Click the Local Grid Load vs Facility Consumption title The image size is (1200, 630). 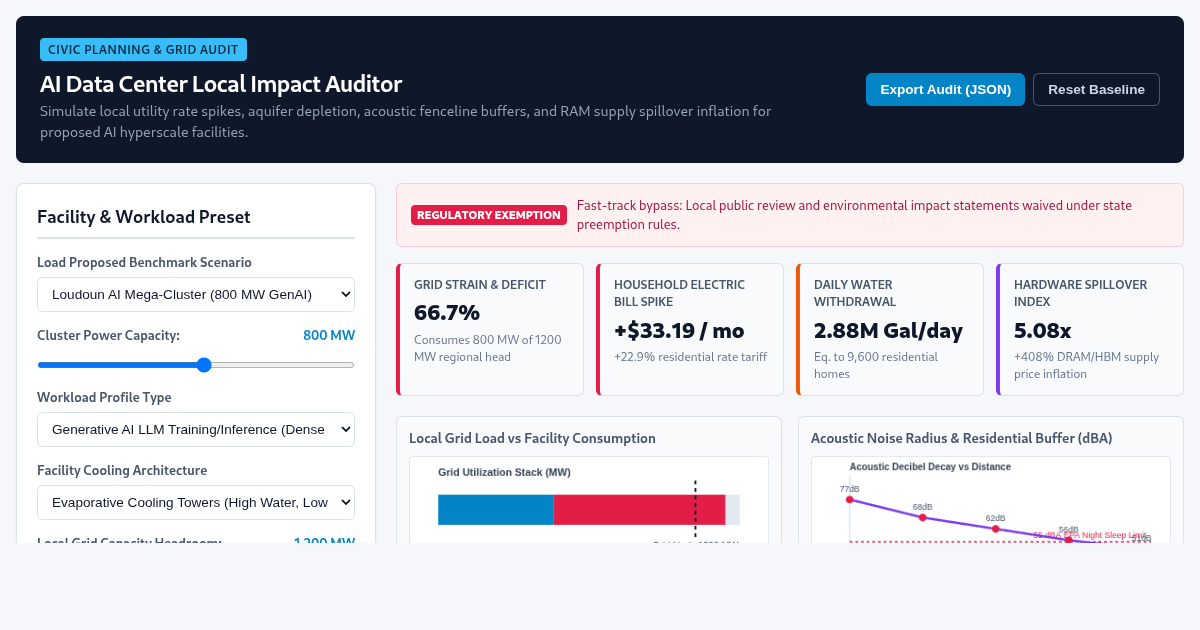click(532, 438)
